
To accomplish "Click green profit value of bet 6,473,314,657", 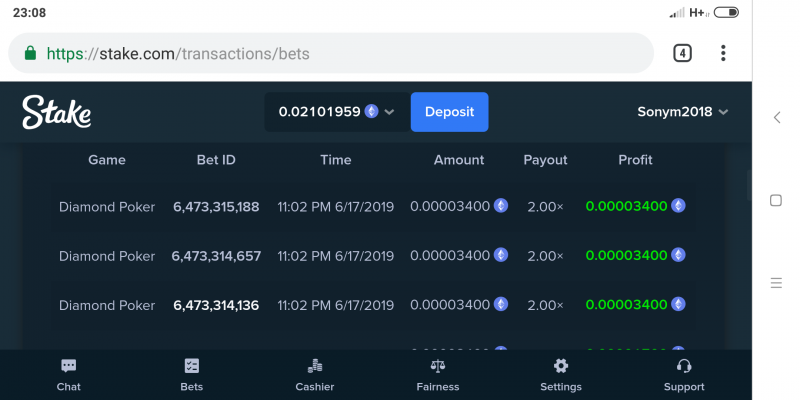I will (x=627, y=255).
